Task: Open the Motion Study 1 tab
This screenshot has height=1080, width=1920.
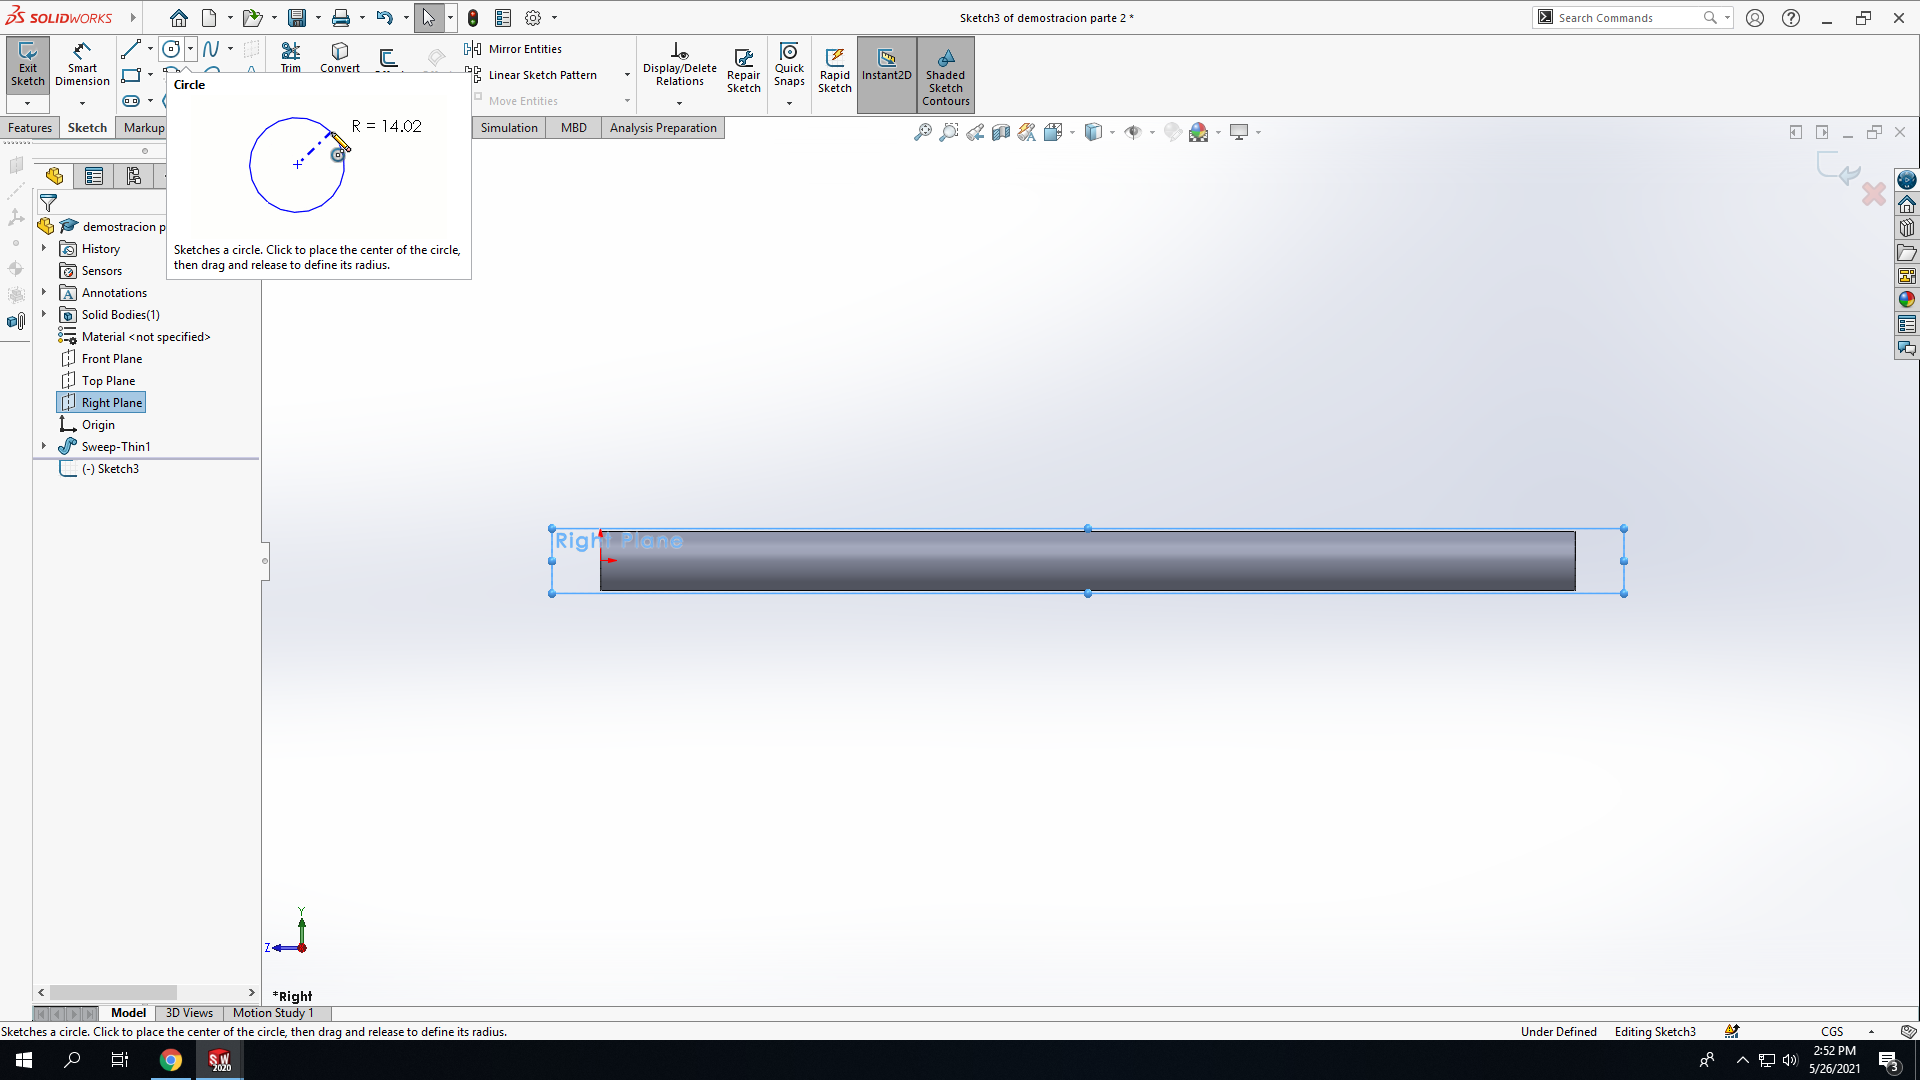Action: (273, 1013)
